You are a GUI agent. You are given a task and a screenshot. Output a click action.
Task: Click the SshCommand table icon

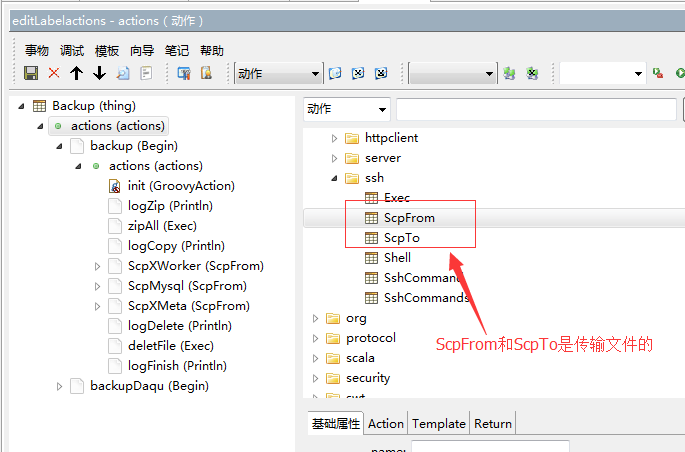coord(371,278)
